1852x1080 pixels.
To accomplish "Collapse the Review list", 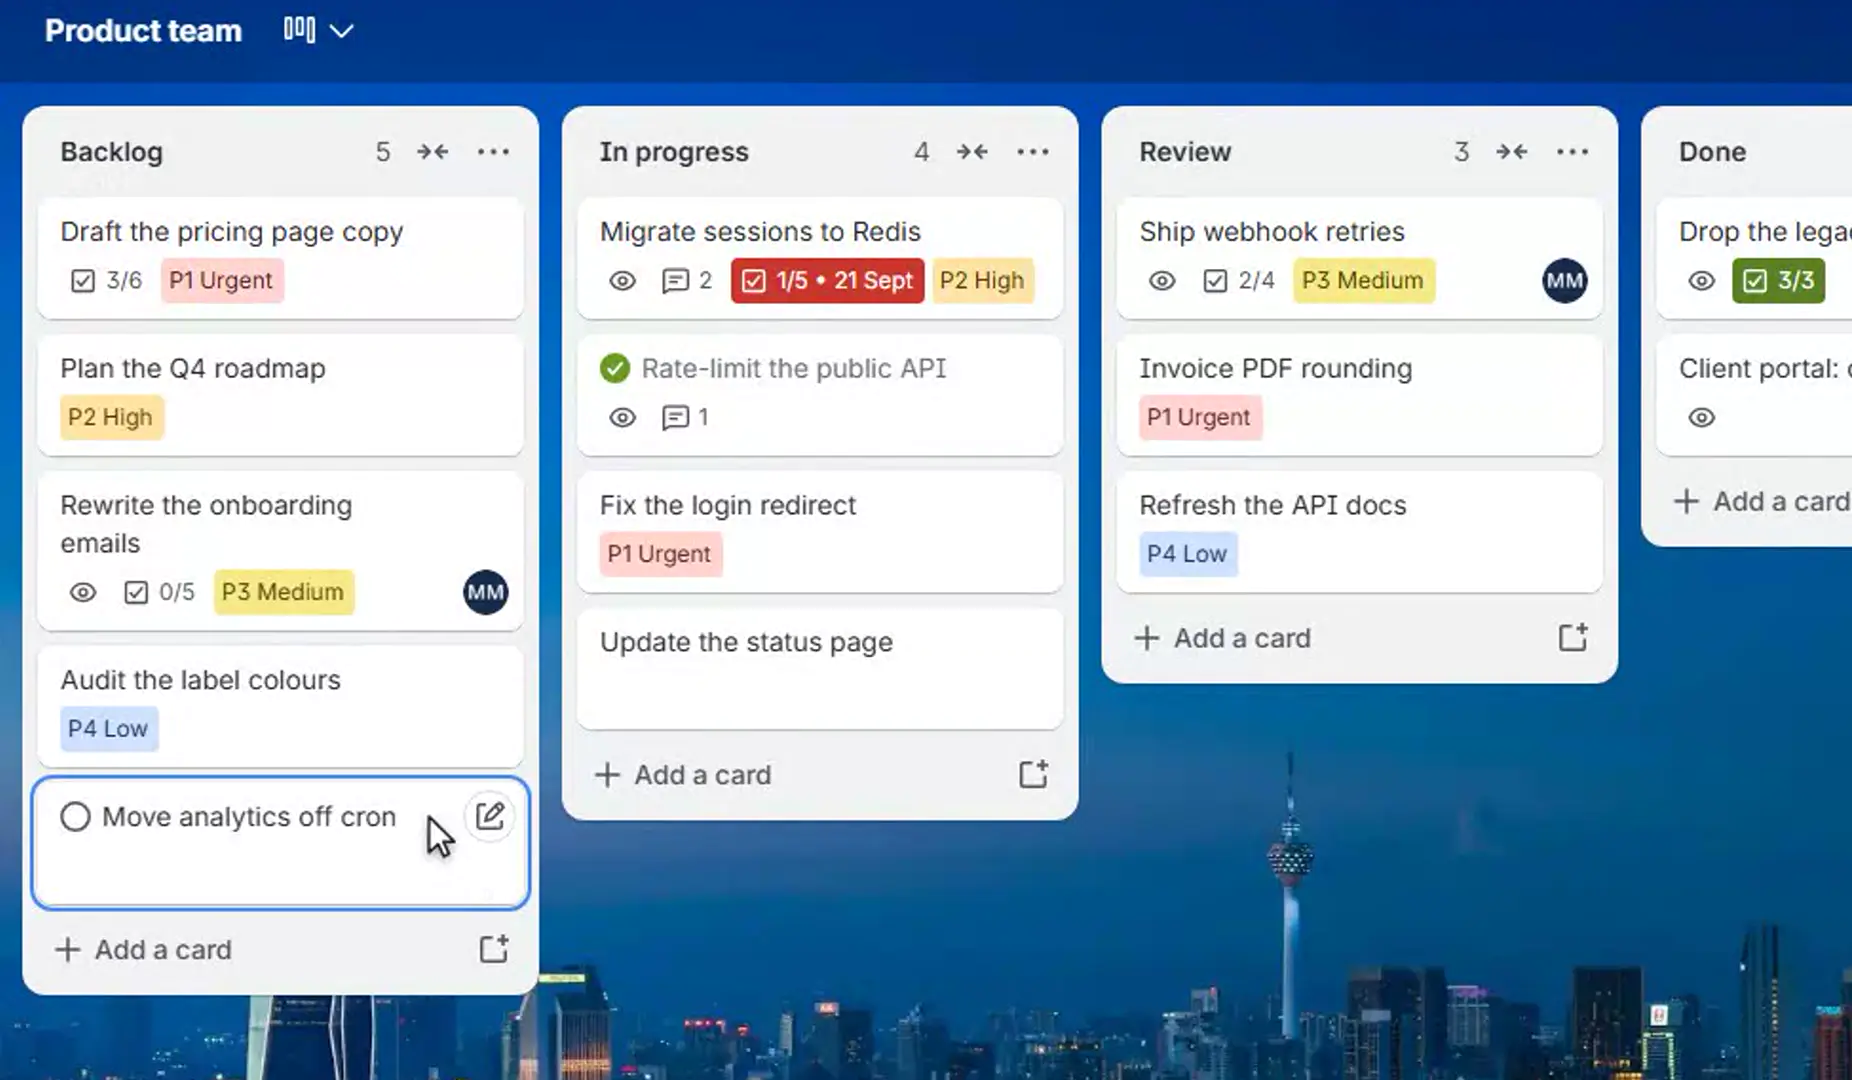I will (x=1512, y=152).
